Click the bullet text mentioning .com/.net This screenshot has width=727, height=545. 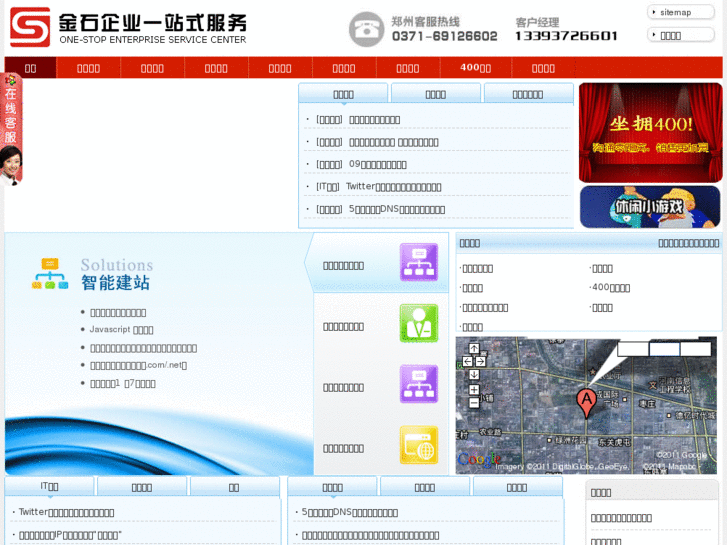pyautogui.click(x=139, y=365)
